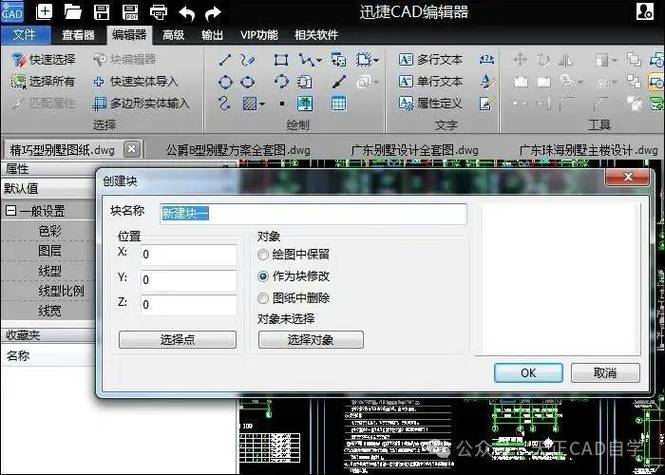Viewport: 665px width, 475px height.
Task: Click the insert image picture icon
Action: (x=305, y=103)
